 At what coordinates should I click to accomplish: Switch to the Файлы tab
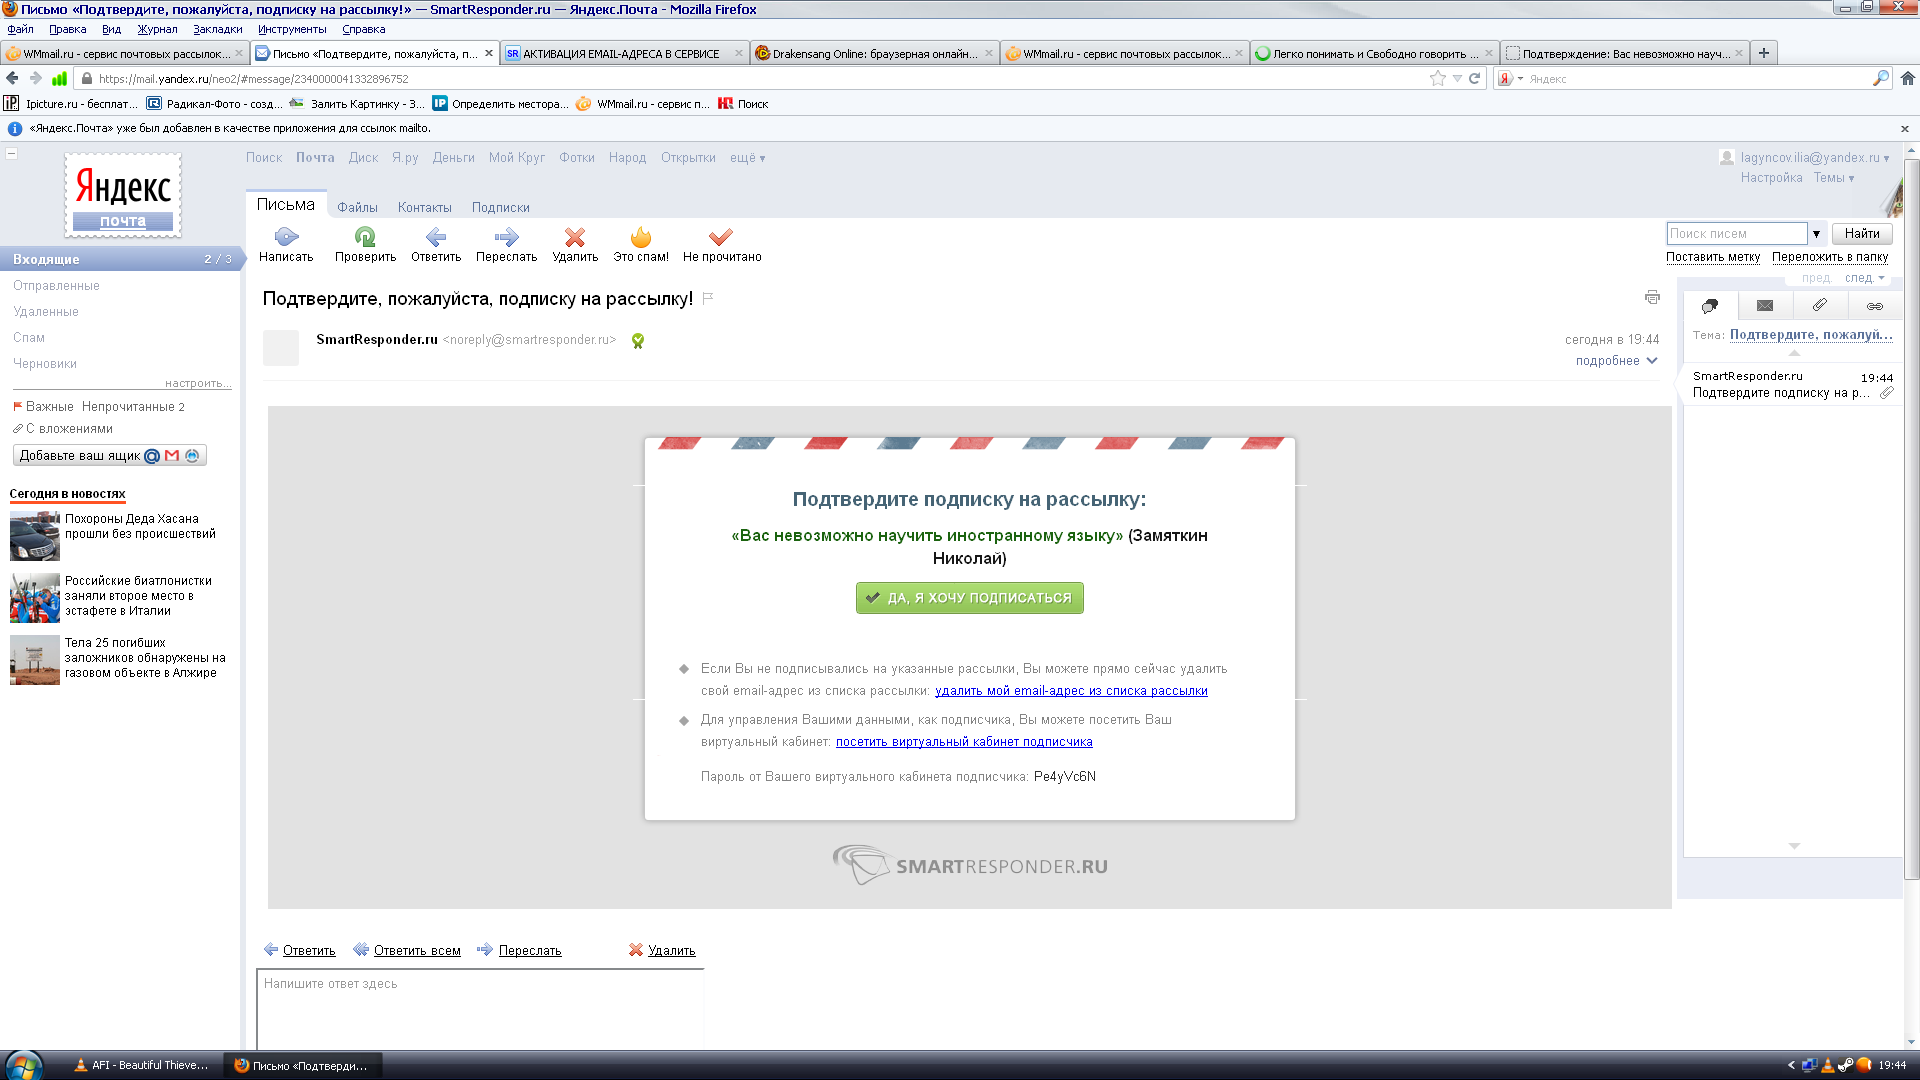(x=357, y=208)
